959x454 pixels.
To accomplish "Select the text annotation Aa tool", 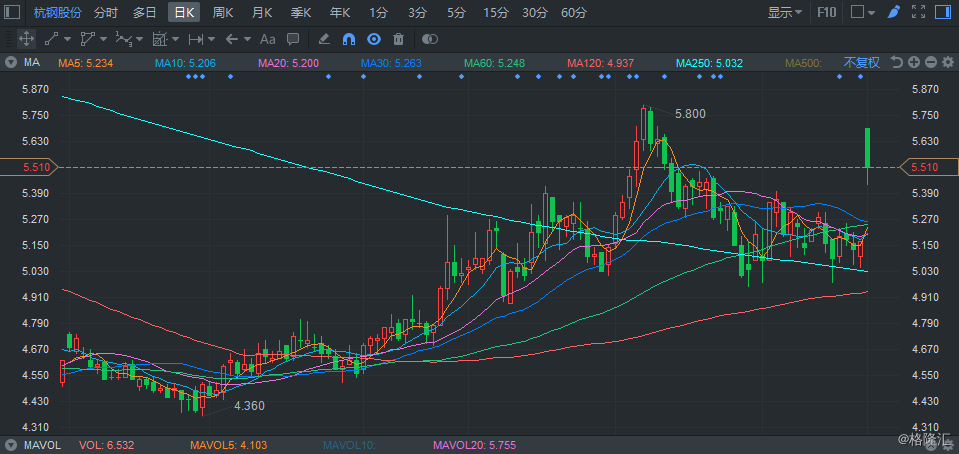I will point(267,39).
